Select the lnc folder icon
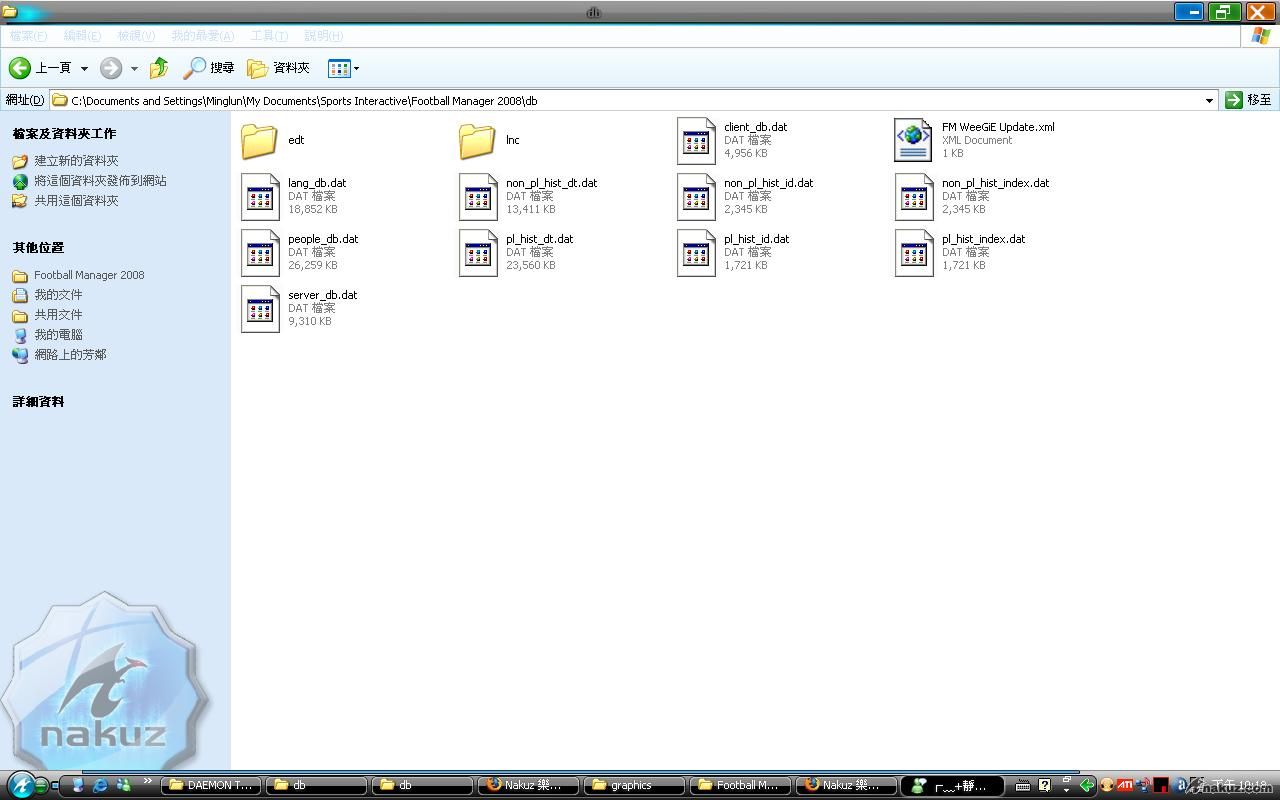Viewport: 1280px width, 800px height. [x=477, y=140]
